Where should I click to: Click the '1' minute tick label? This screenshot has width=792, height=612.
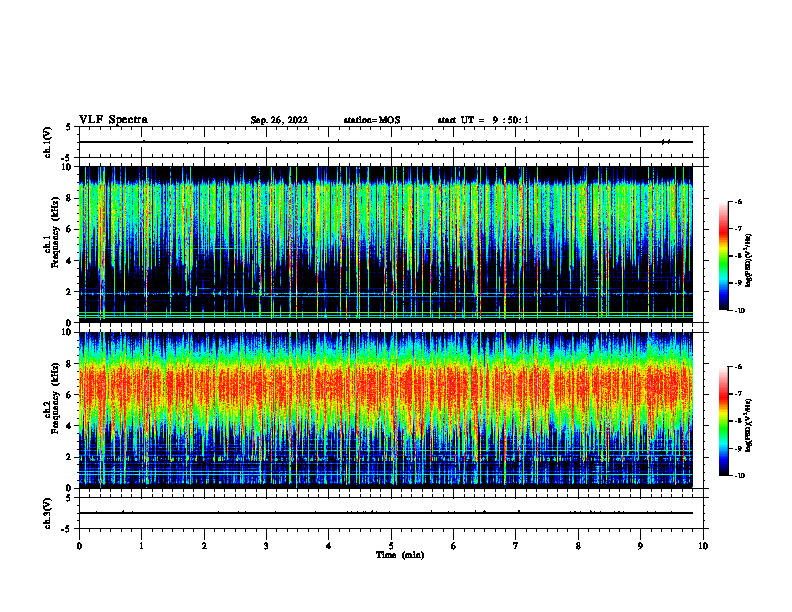tap(141, 546)
